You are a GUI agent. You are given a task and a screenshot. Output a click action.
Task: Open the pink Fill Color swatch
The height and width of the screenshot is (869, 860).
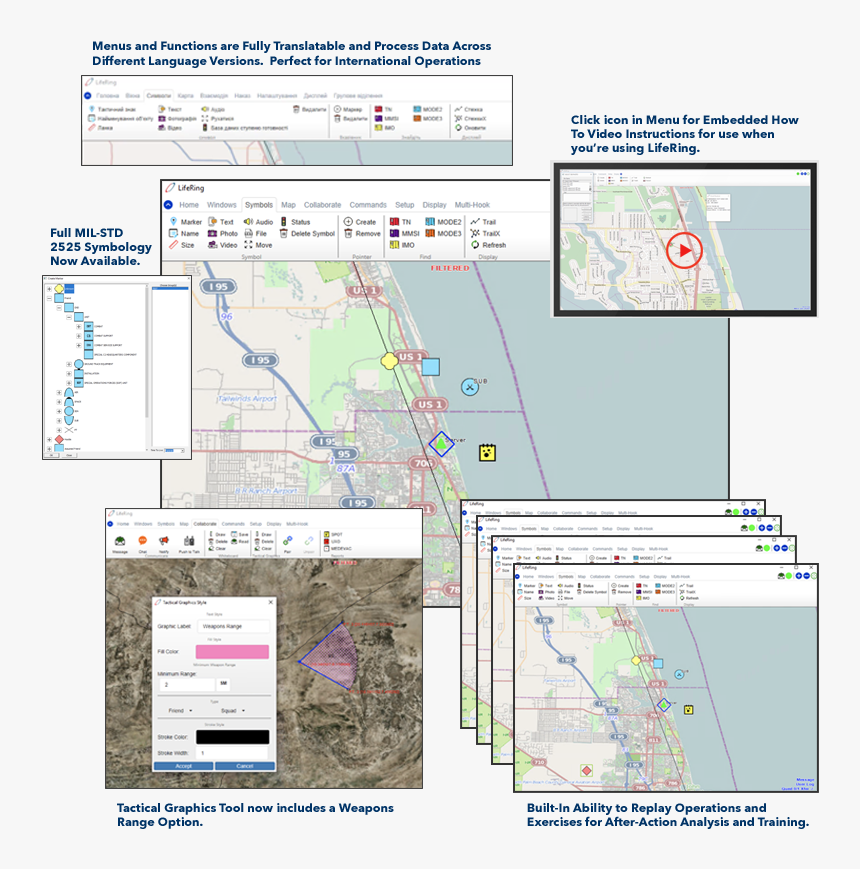pos(232,651)
